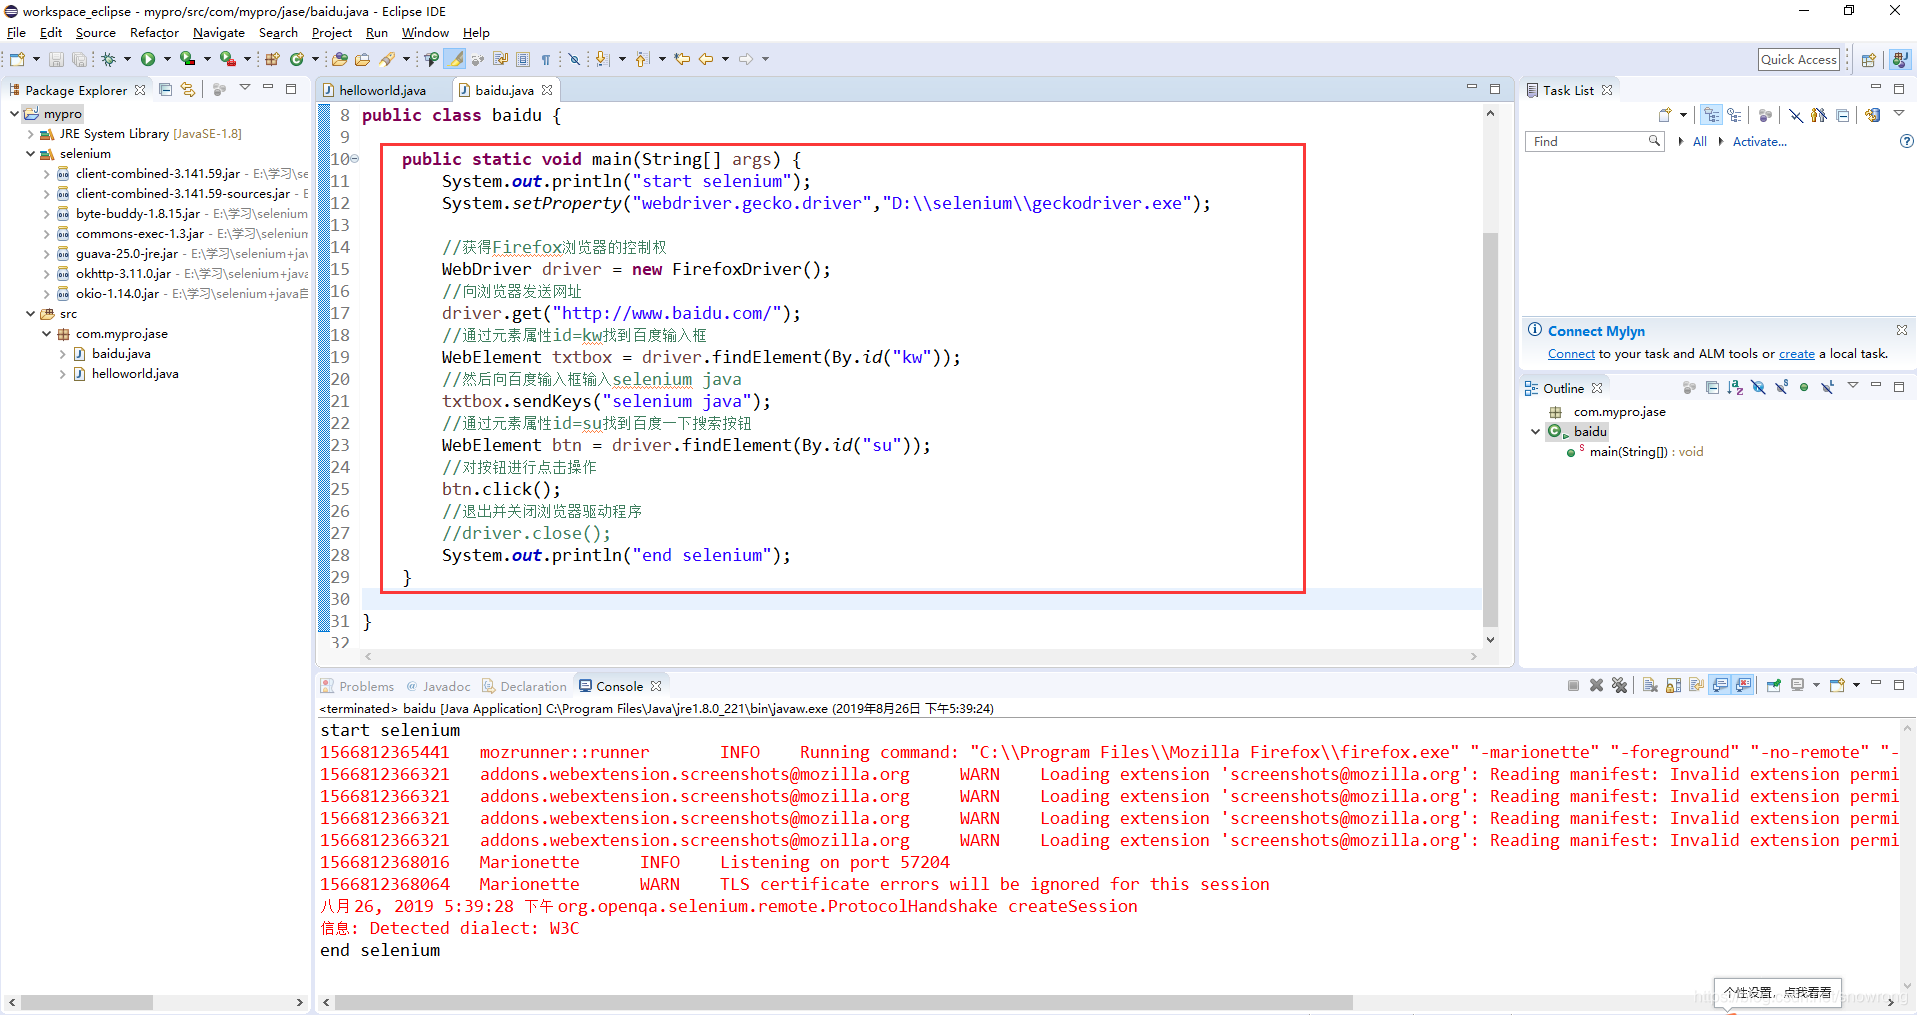Expand the guava-25.0-jre.jar entry
The width and height of the screenshot is (1917, 1015).
pyautogui.click(x=46, y=254)
